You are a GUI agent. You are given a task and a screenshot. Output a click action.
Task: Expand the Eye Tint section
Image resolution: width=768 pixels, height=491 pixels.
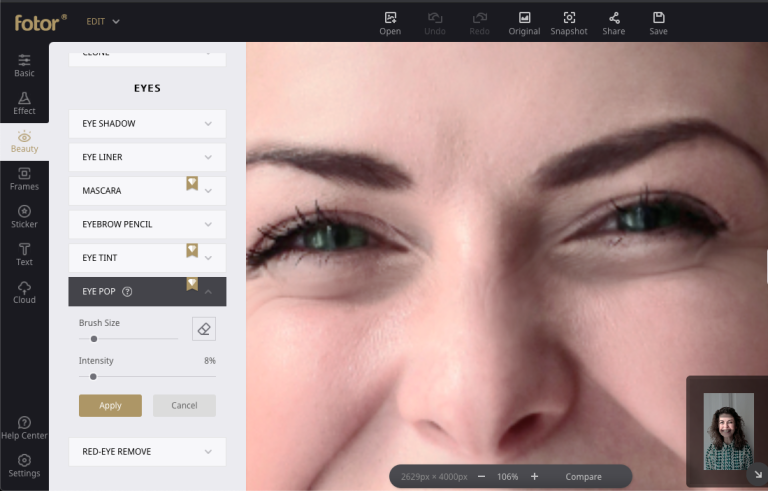click(x=147, y=258)
